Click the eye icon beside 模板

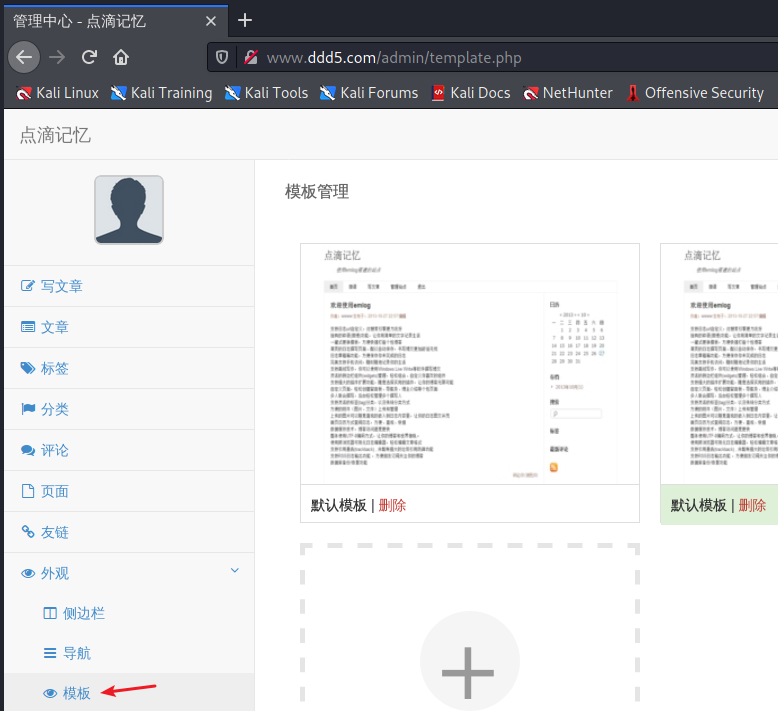[50, 693]
